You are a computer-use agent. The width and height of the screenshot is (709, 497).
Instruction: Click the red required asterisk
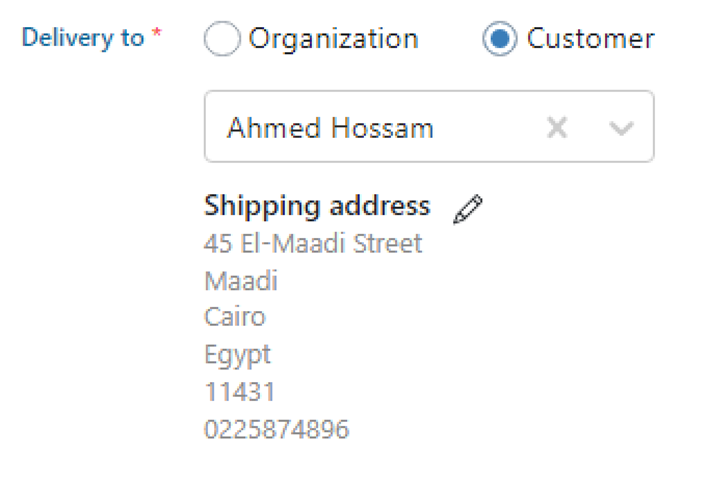coord(157,37)
